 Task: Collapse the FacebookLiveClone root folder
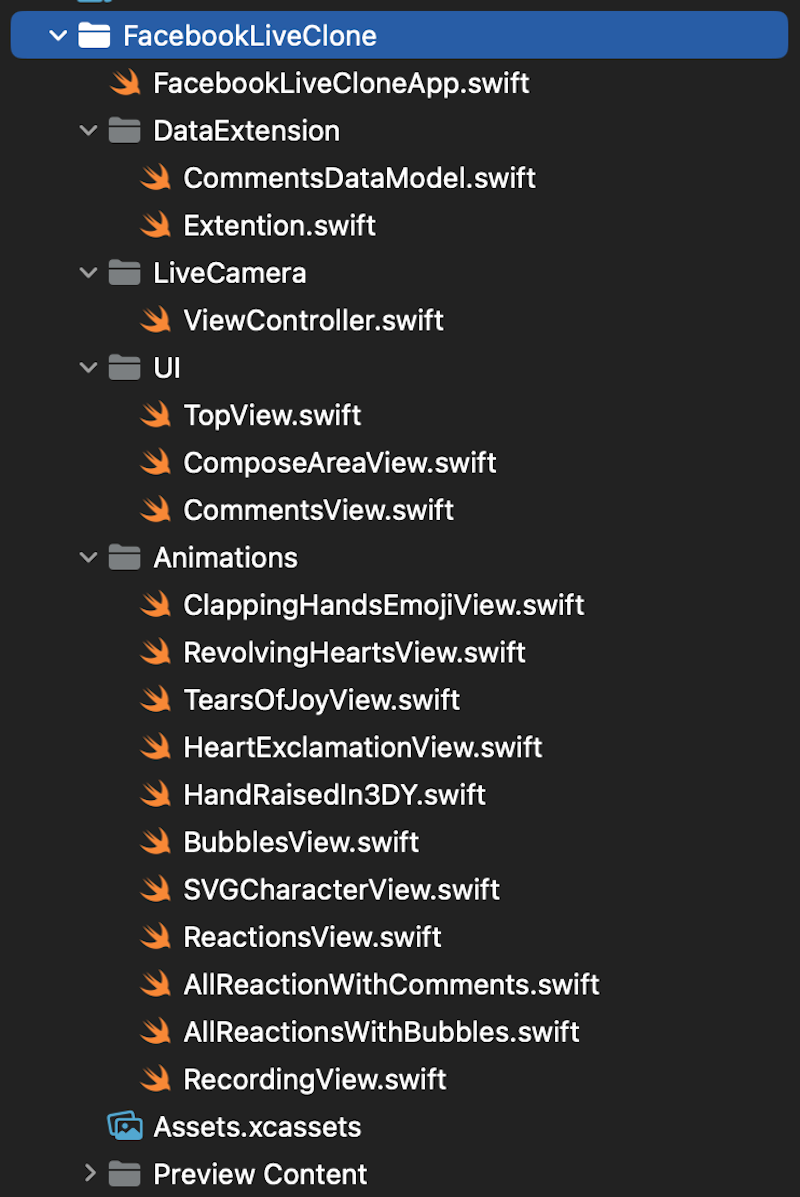[58, 36]
